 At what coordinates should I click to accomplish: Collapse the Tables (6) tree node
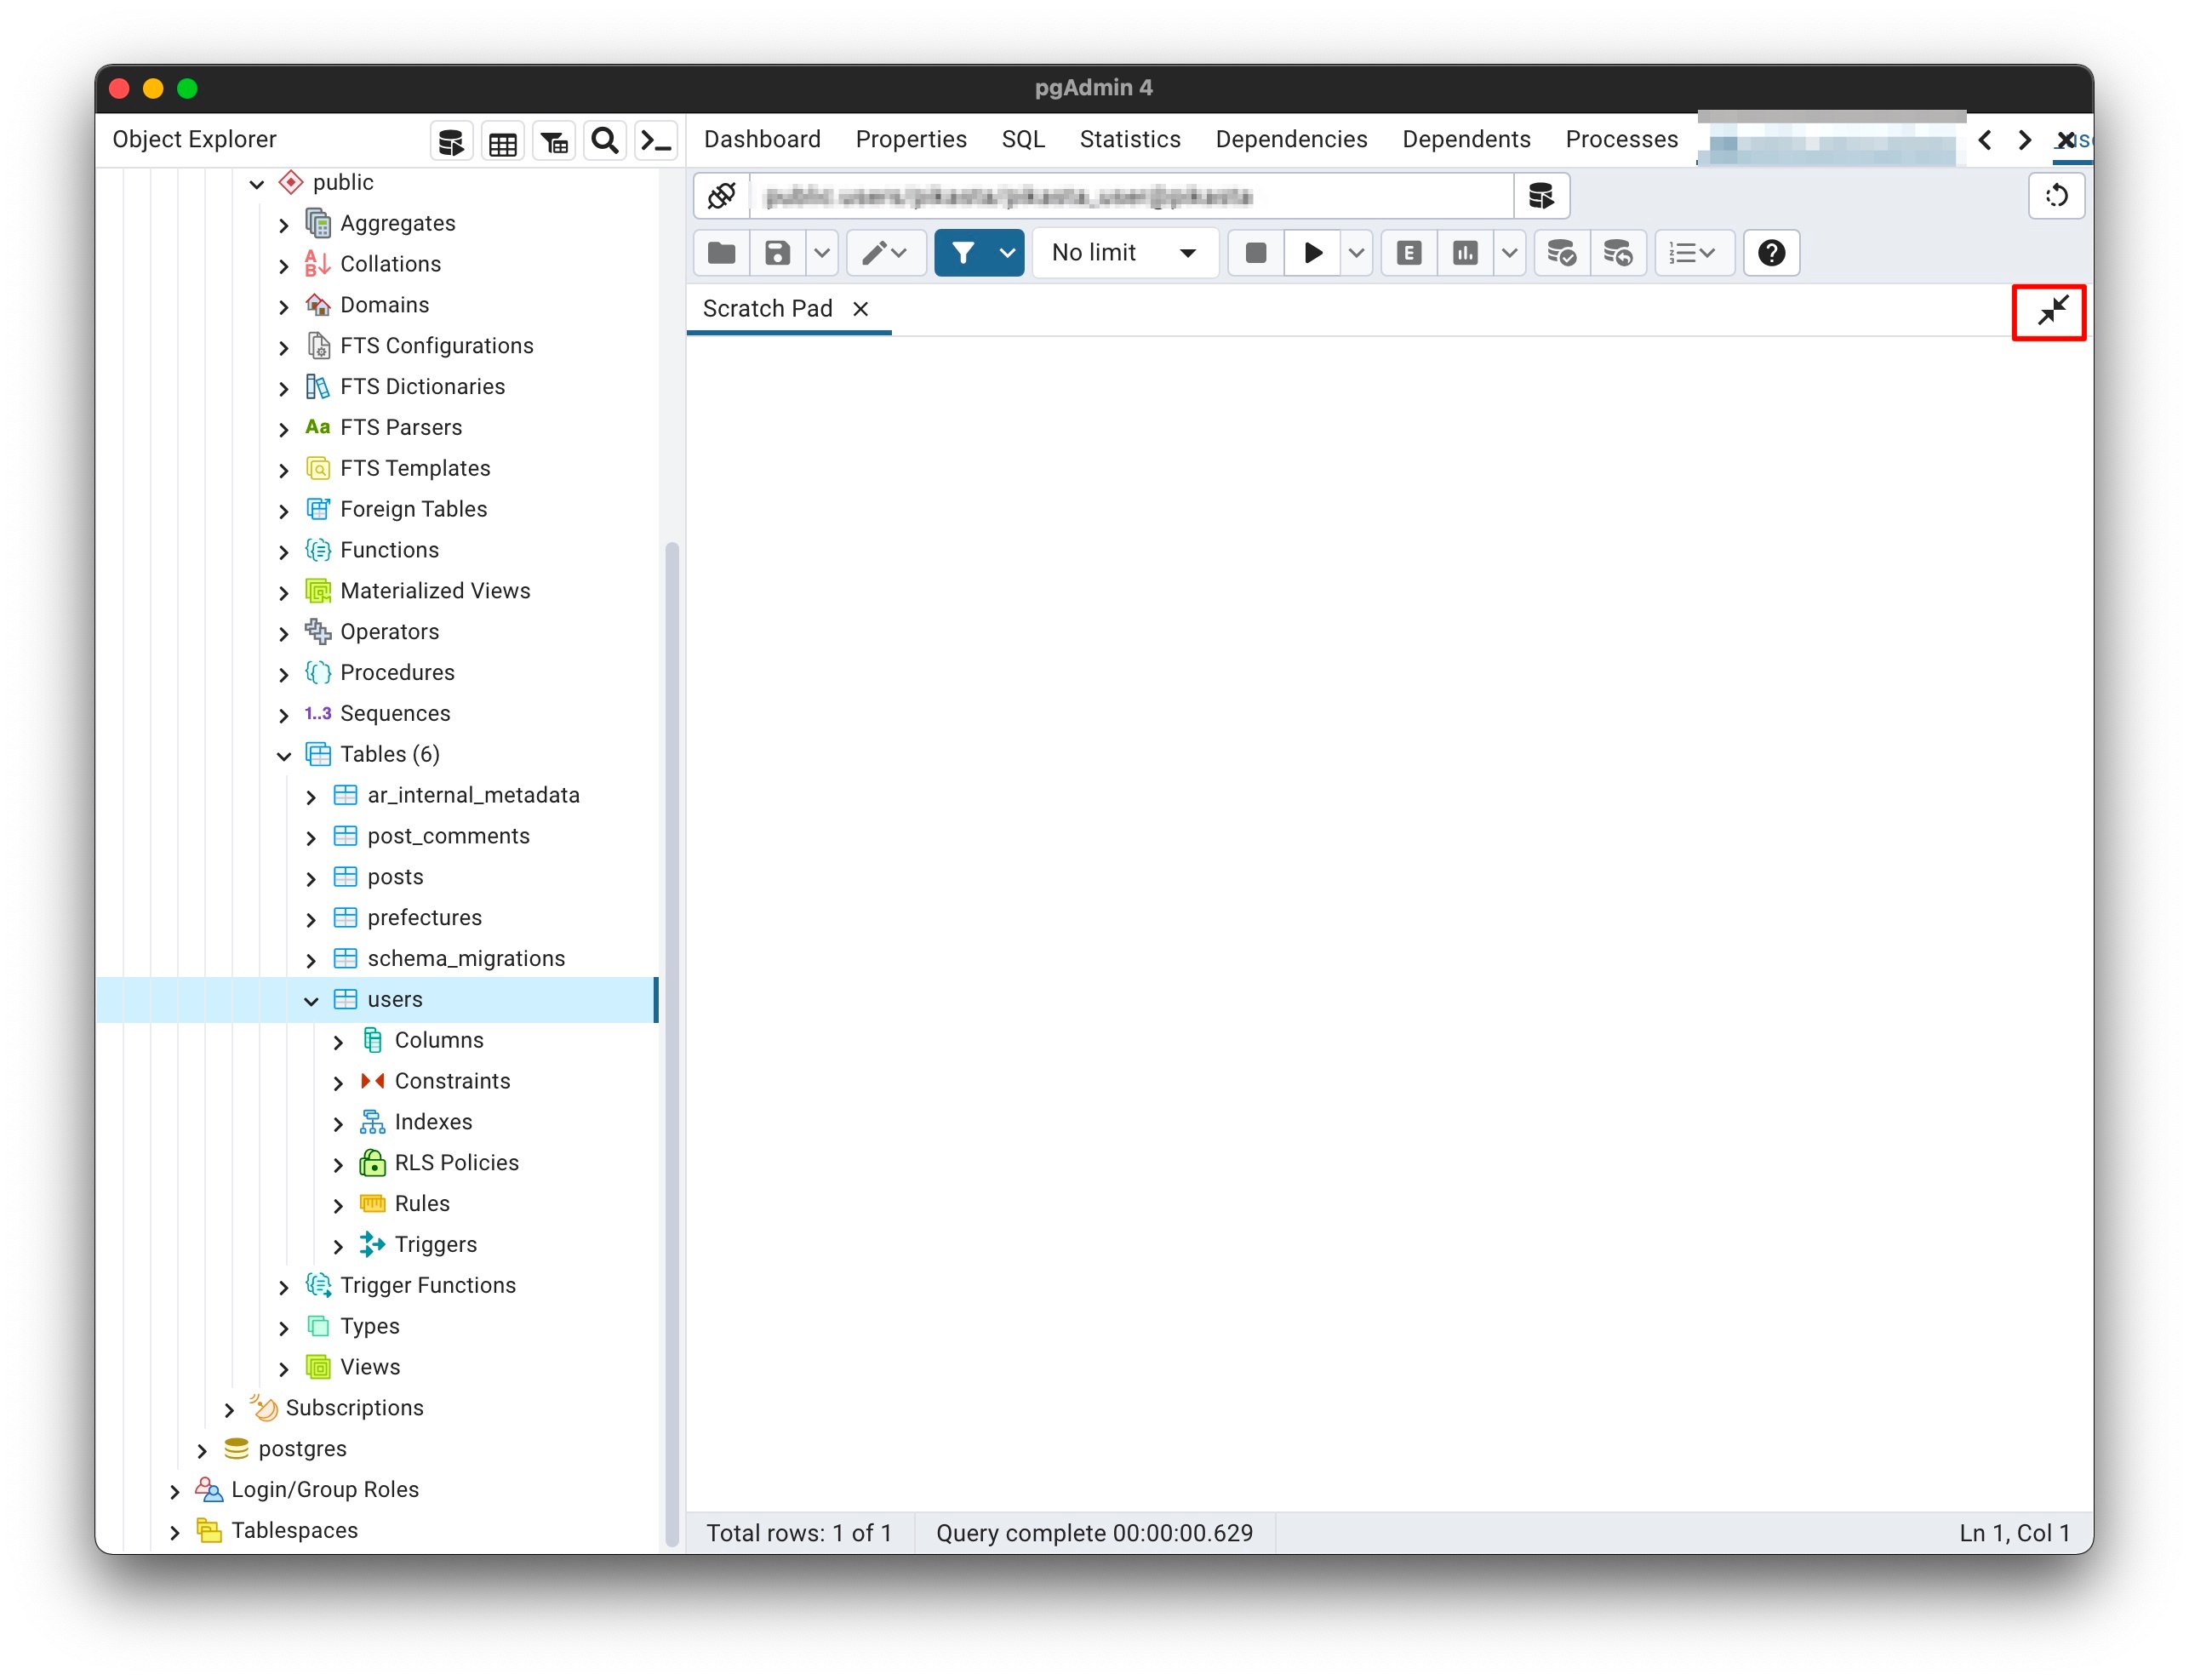tap(284, 755)
